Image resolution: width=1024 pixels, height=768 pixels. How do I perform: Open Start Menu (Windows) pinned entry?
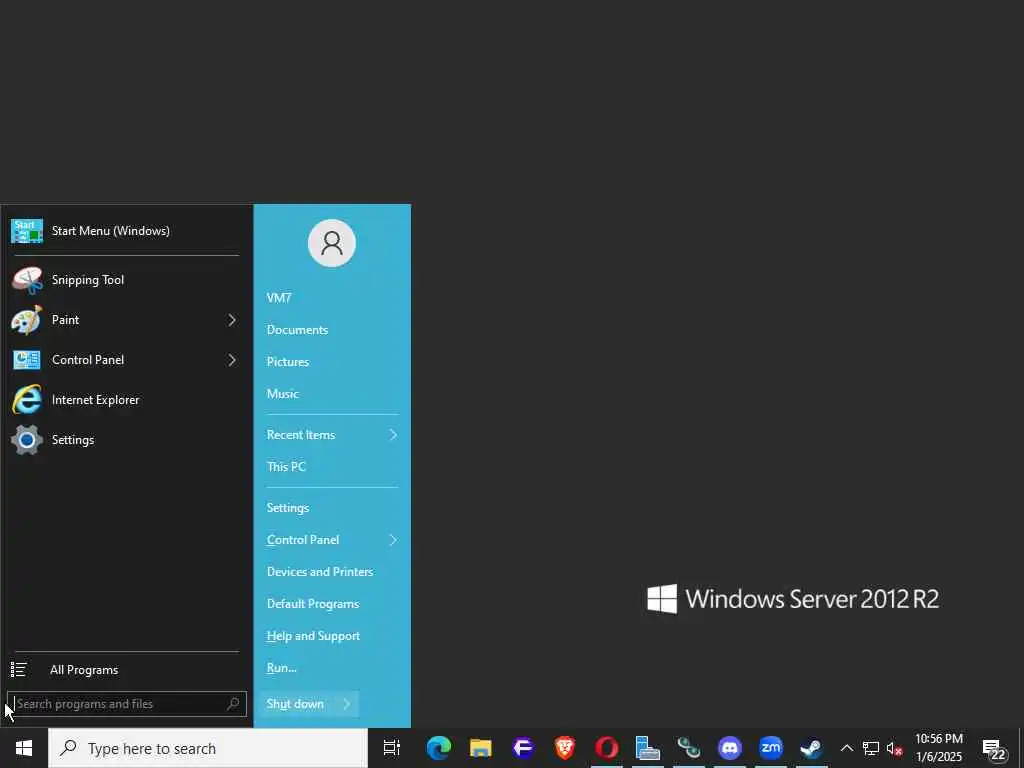pos(125,231)
